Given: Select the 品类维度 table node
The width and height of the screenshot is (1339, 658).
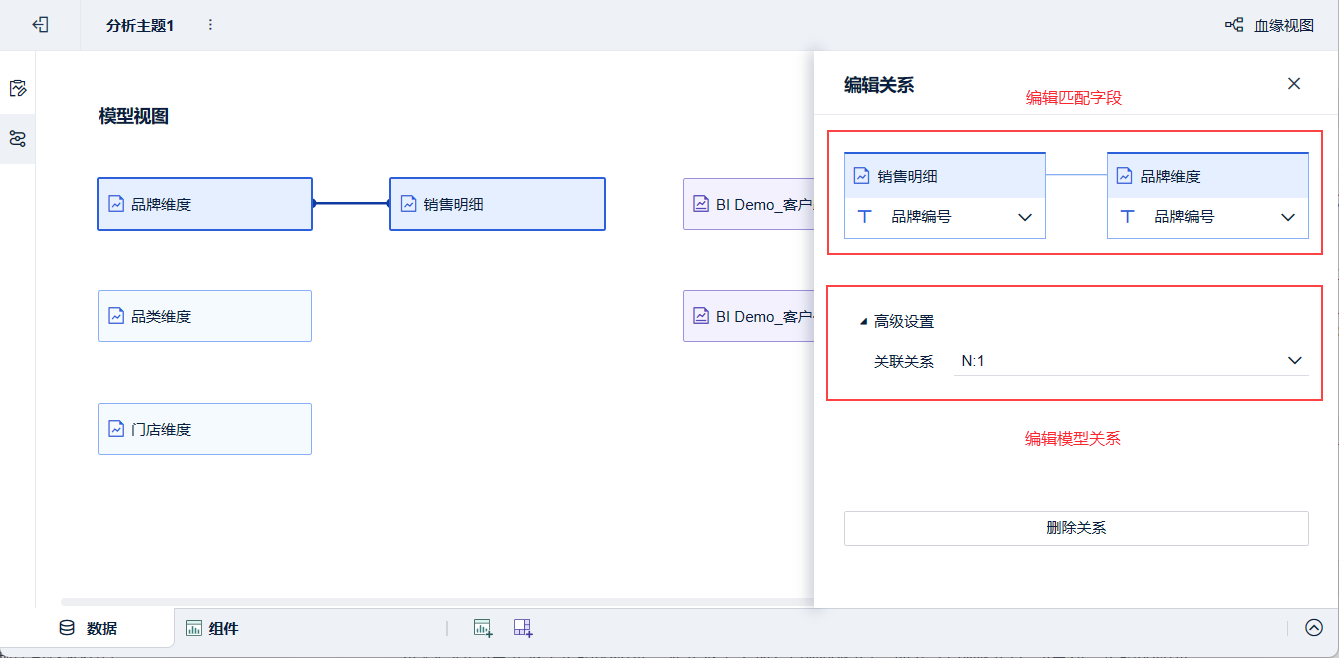Looking at the screenshot, I should pyautogui.click(x=205, y=316).
